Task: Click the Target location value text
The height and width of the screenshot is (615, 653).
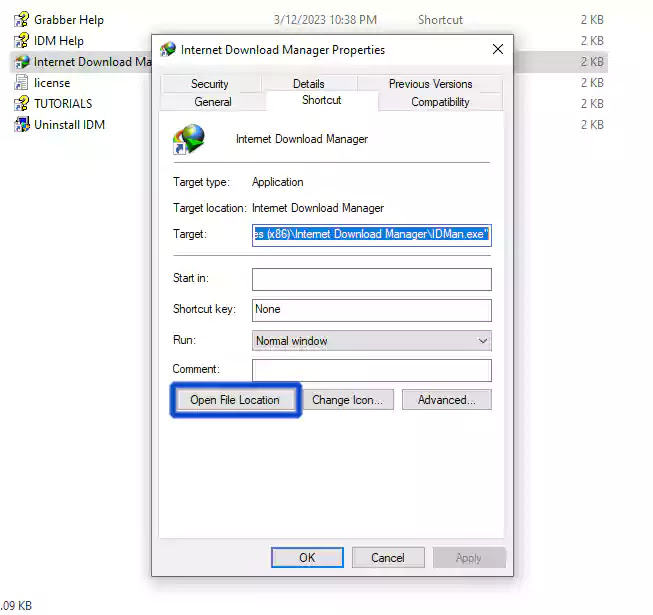Action: click(318, 208)
